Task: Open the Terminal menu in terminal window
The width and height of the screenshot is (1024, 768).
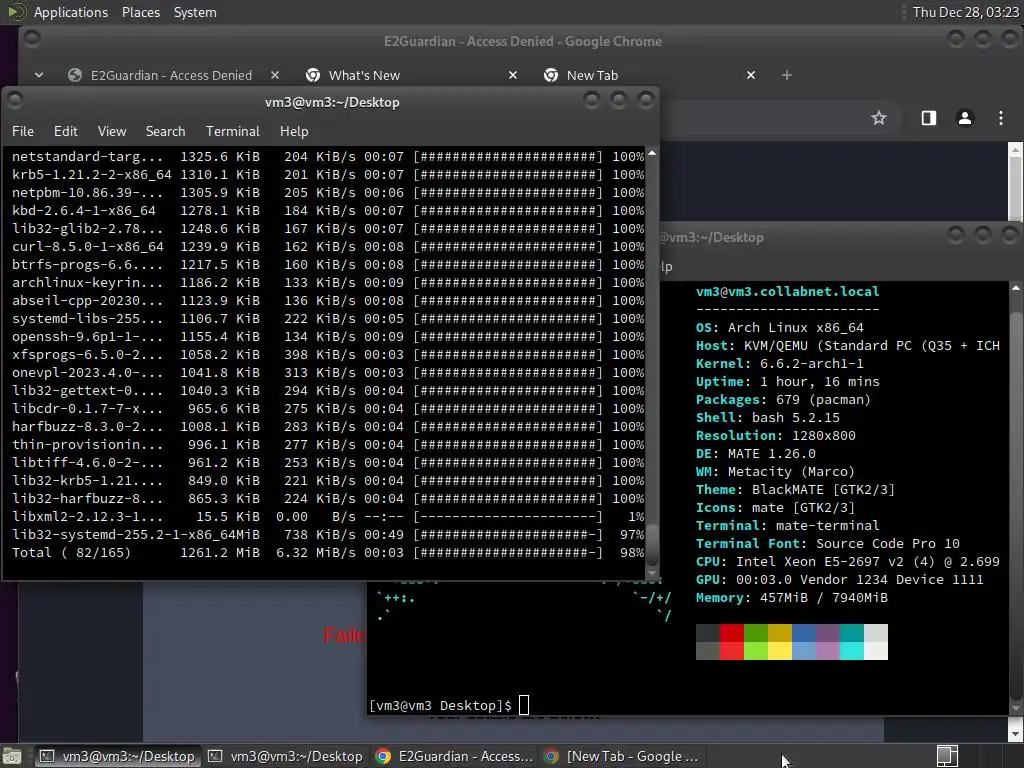Action: pos(232,131)
